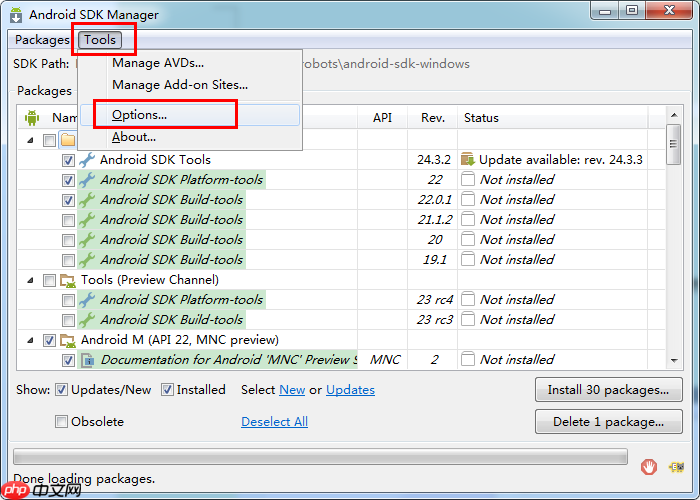Click the update-available icon for rev. 24.3.3

point(467,159)
